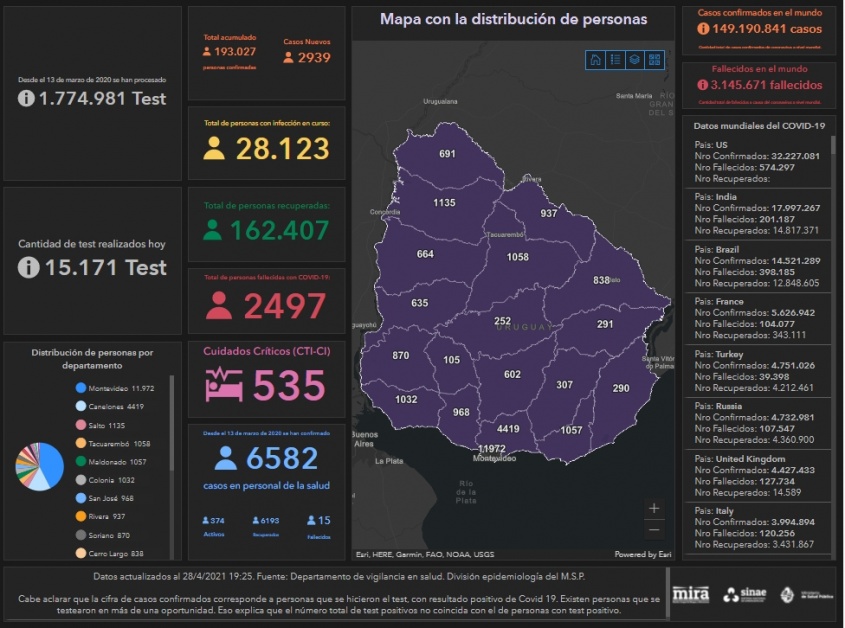The image size is (845, 628).
Task: Zoom out with the map minus button
Action: pyautogui.click(x=654, y=529)
